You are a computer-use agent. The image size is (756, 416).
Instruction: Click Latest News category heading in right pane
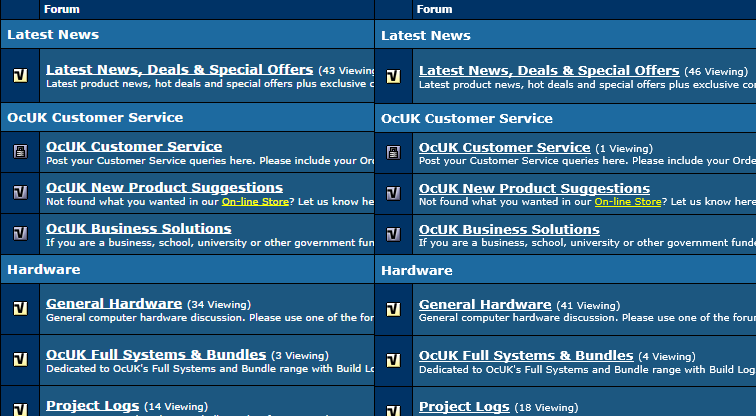pos(426,36)
